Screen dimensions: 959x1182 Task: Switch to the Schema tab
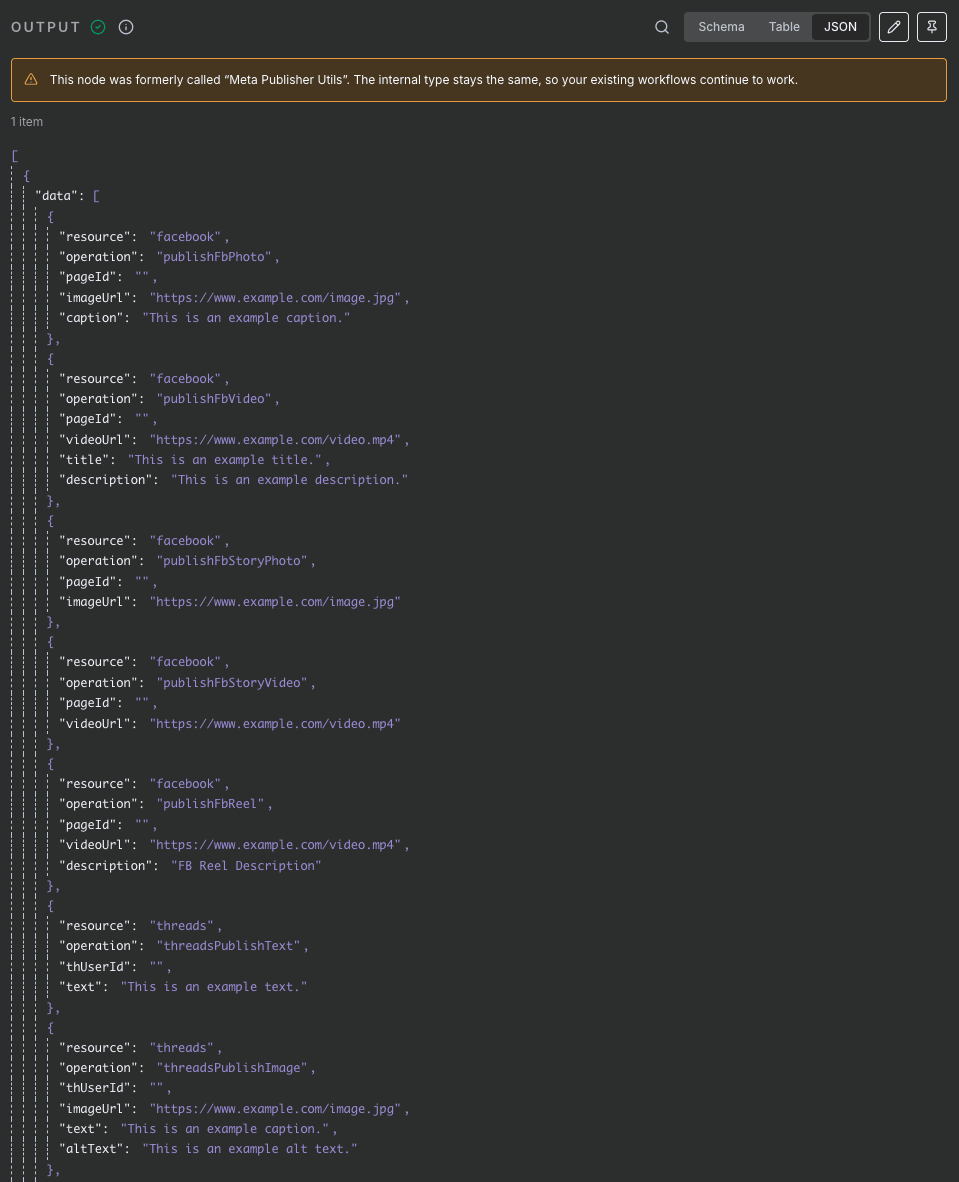pyautogui.click(x=721, y=27)
